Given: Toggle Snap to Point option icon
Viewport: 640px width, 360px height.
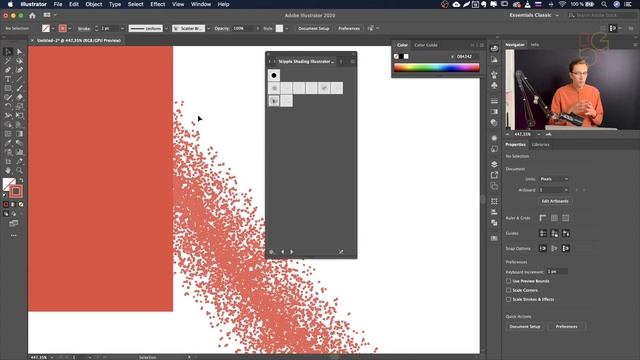Looking at the screenshot, I should 543,248.
